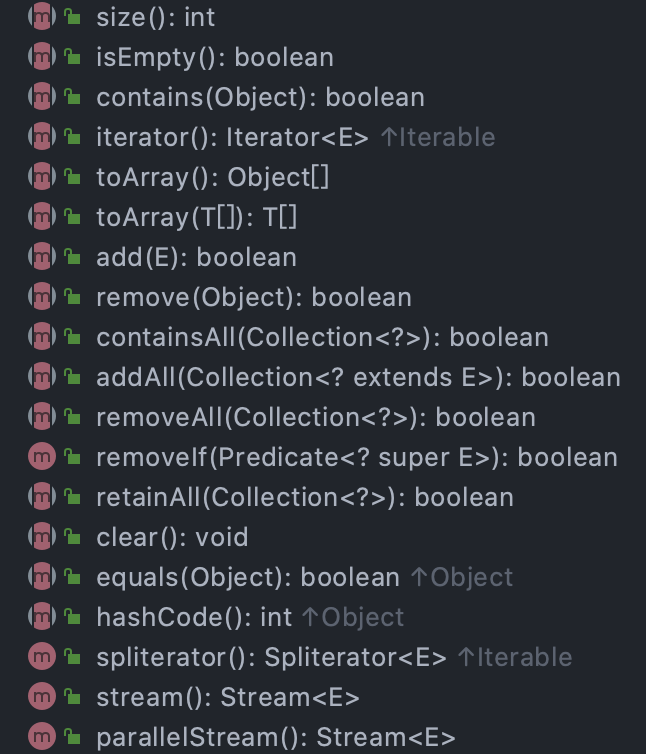This screenshot has height=754, width=646.
Task: Click the method icon beside size(): int
Action: [41, 17]
